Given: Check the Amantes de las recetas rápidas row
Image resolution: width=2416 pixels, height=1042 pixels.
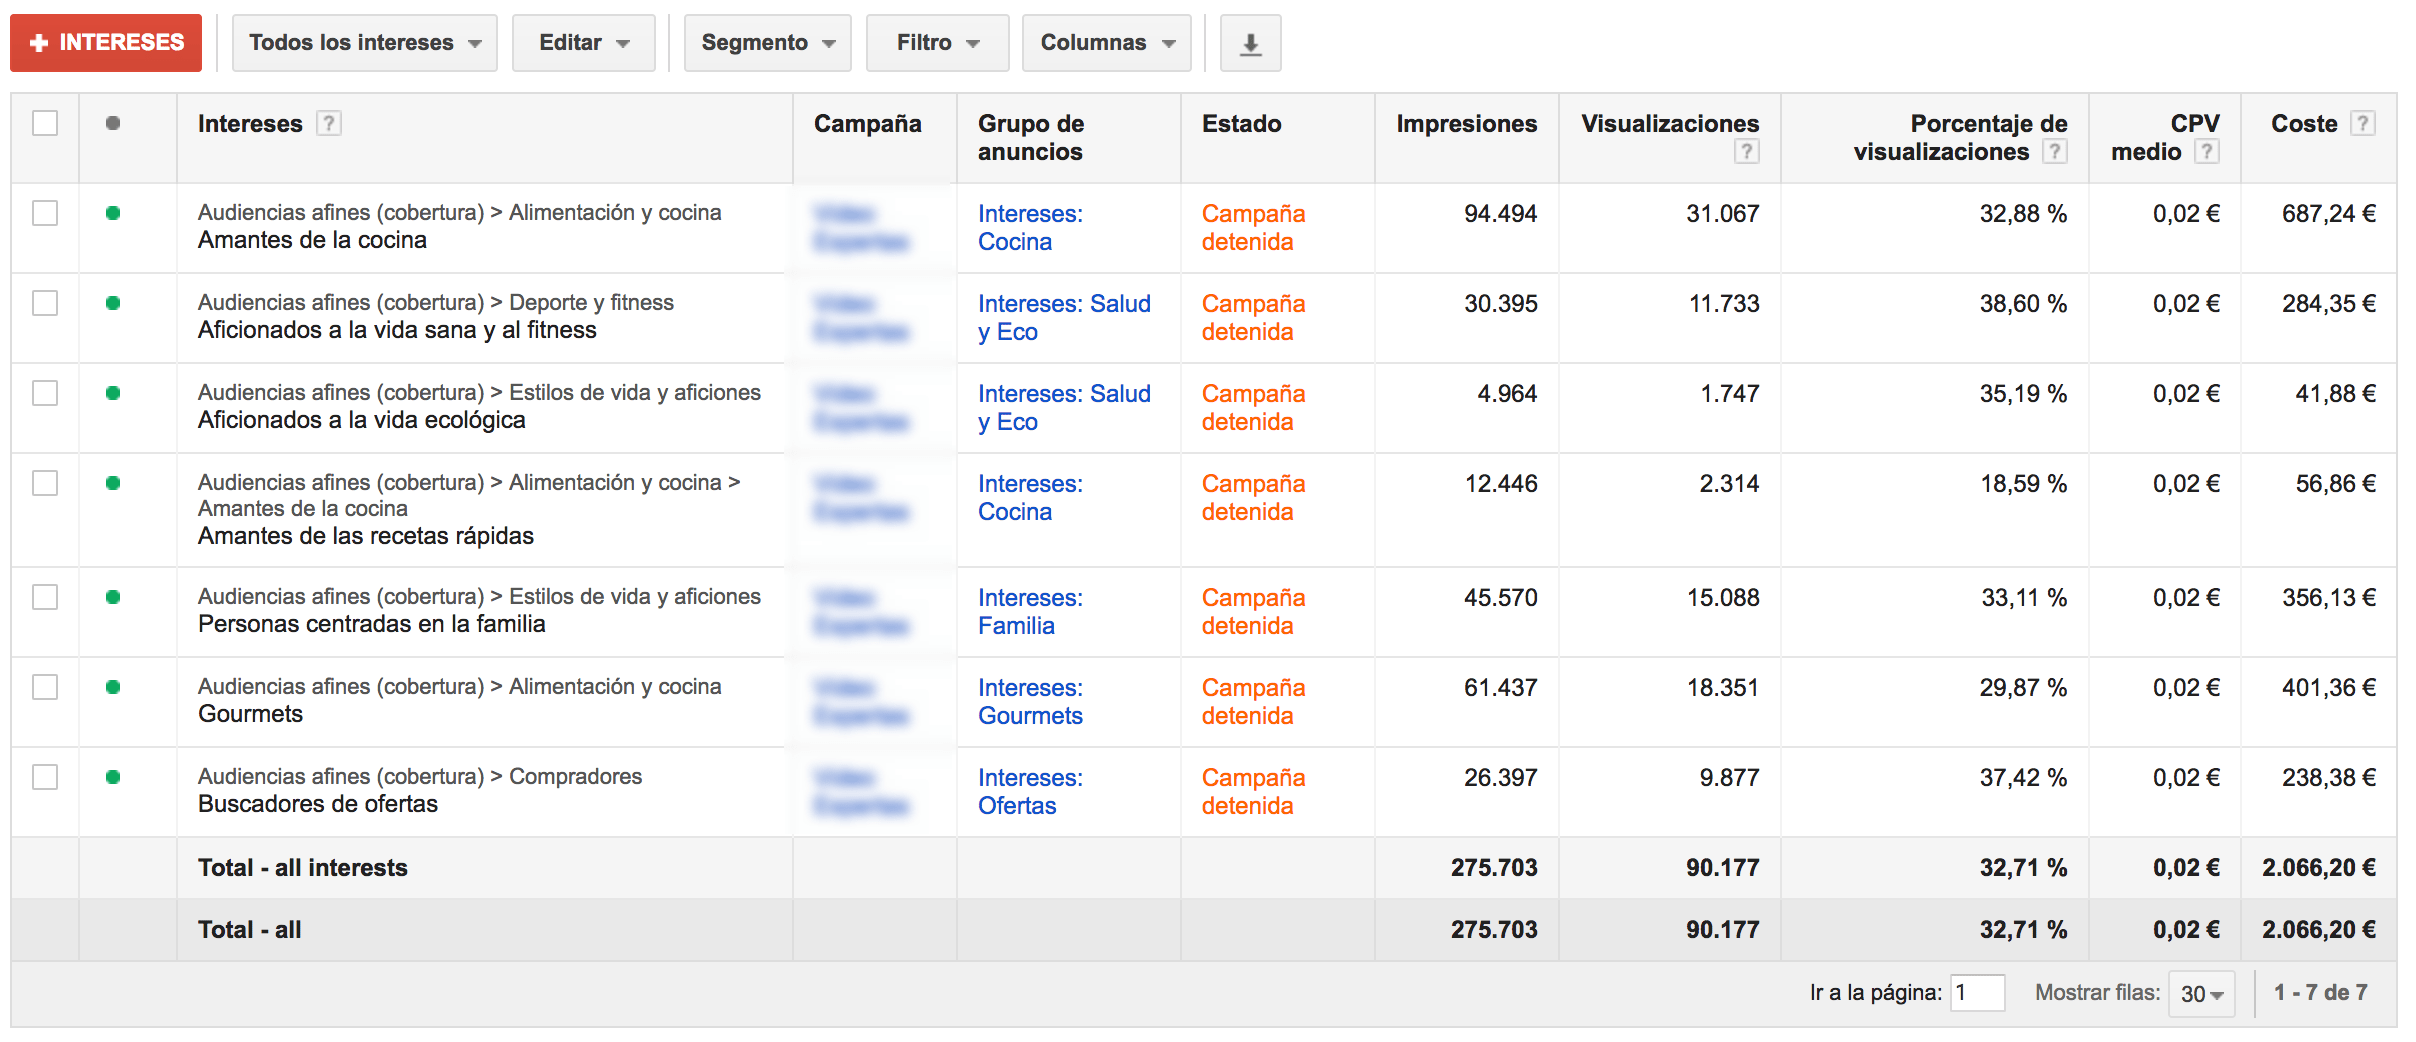Looking at the screenshot, I should (45, 483).
